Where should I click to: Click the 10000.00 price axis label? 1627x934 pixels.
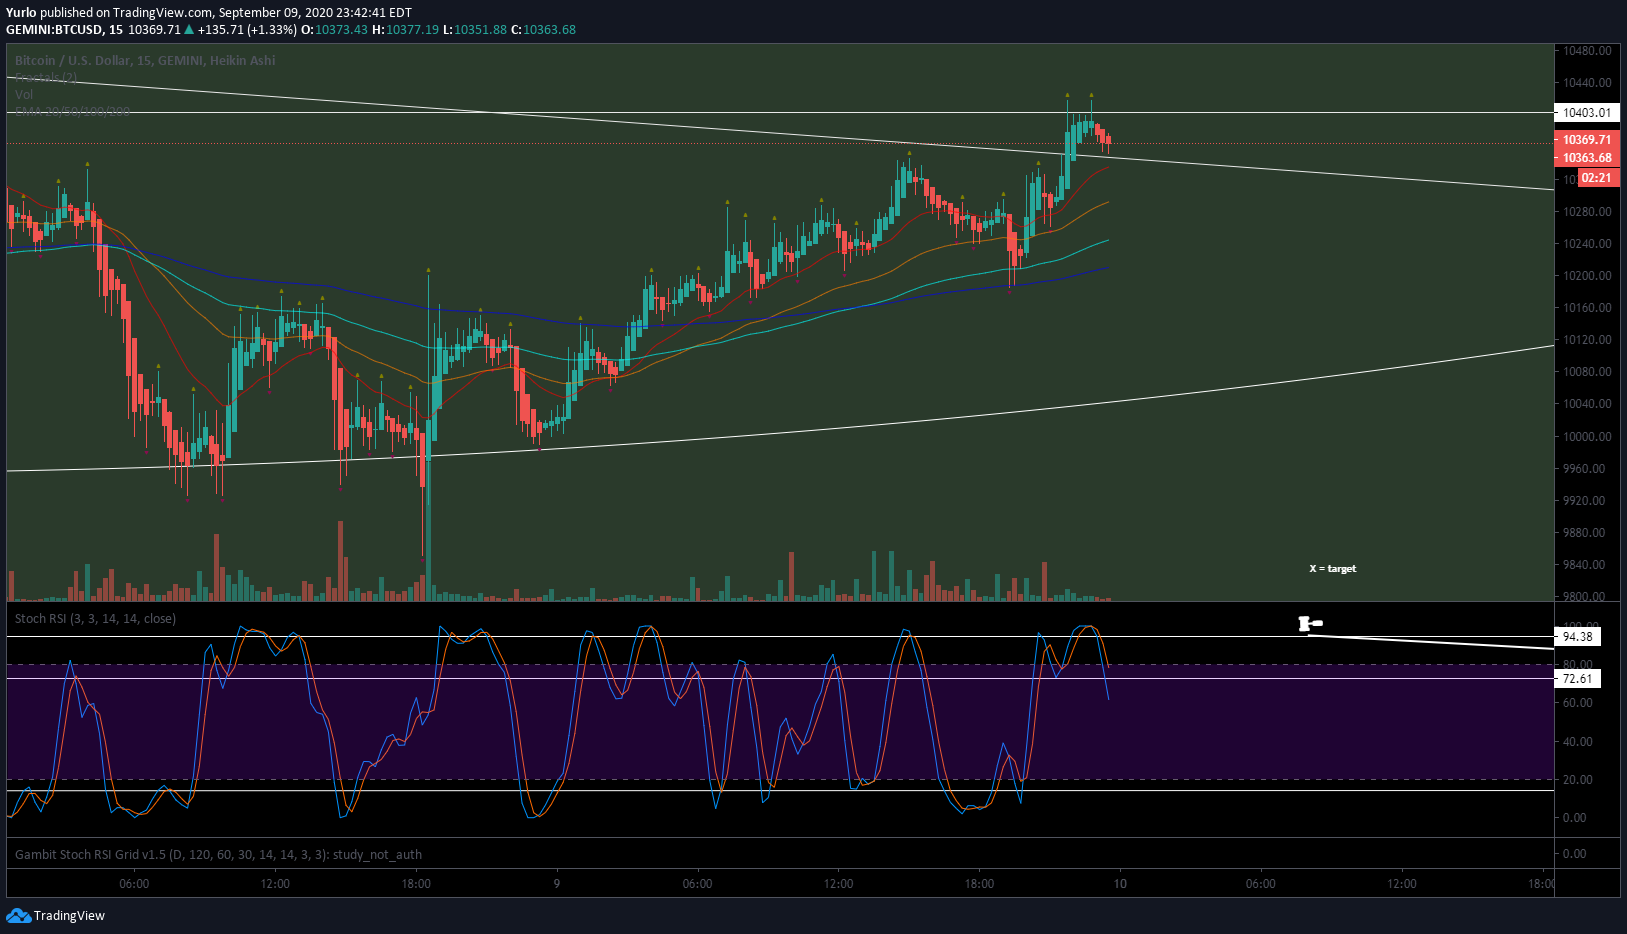coord(1587,436)
